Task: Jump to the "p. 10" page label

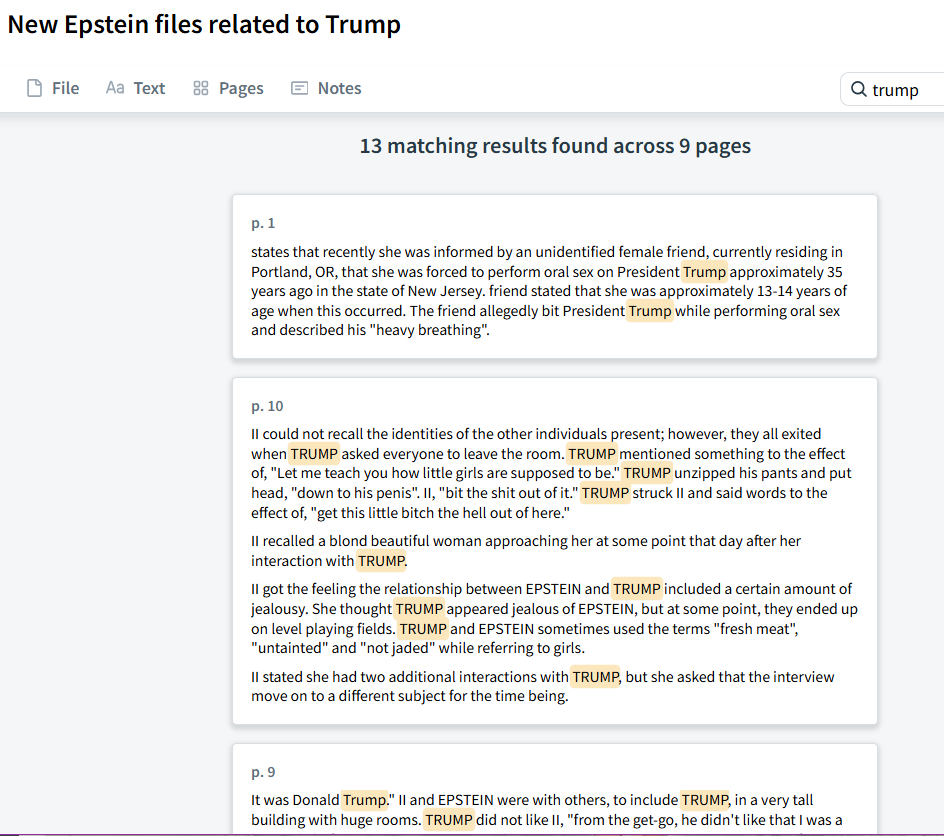Action: click(267, 406)
